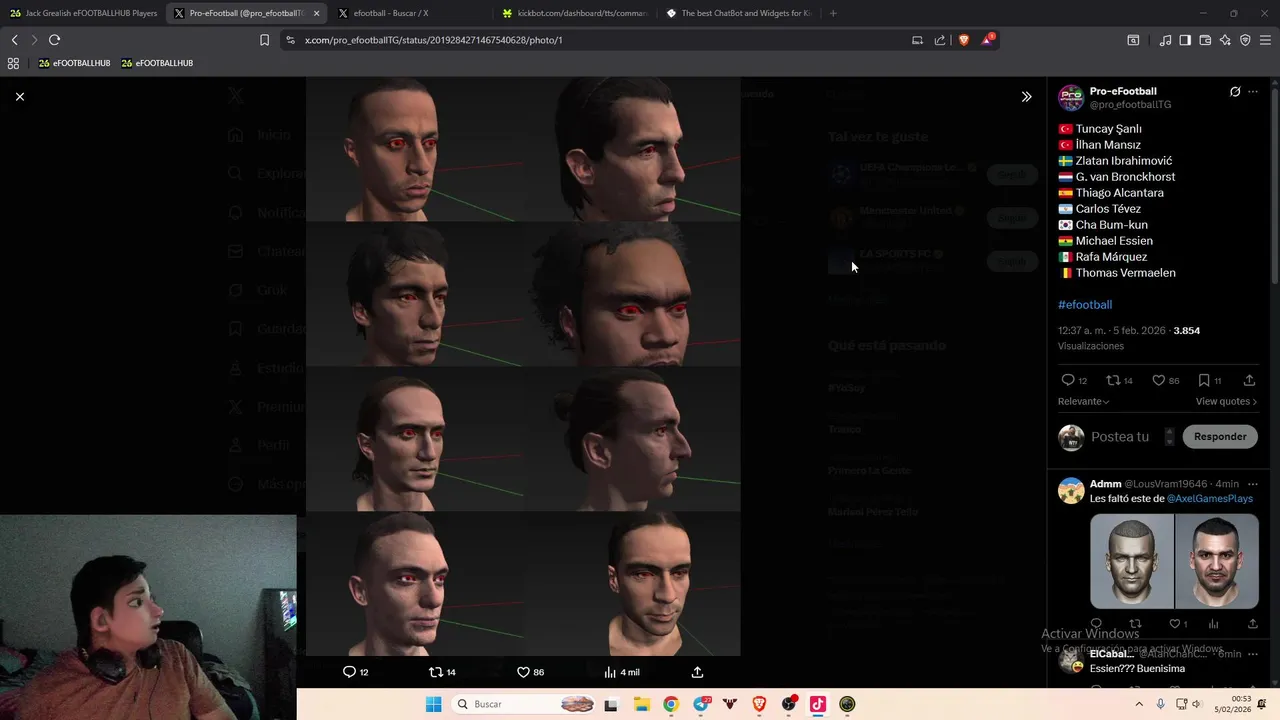The width and height of the screenshot is (1280, 720).
Task: Go back with the browser back arrow
Action: pyautogui.click(x=14, y=40)
